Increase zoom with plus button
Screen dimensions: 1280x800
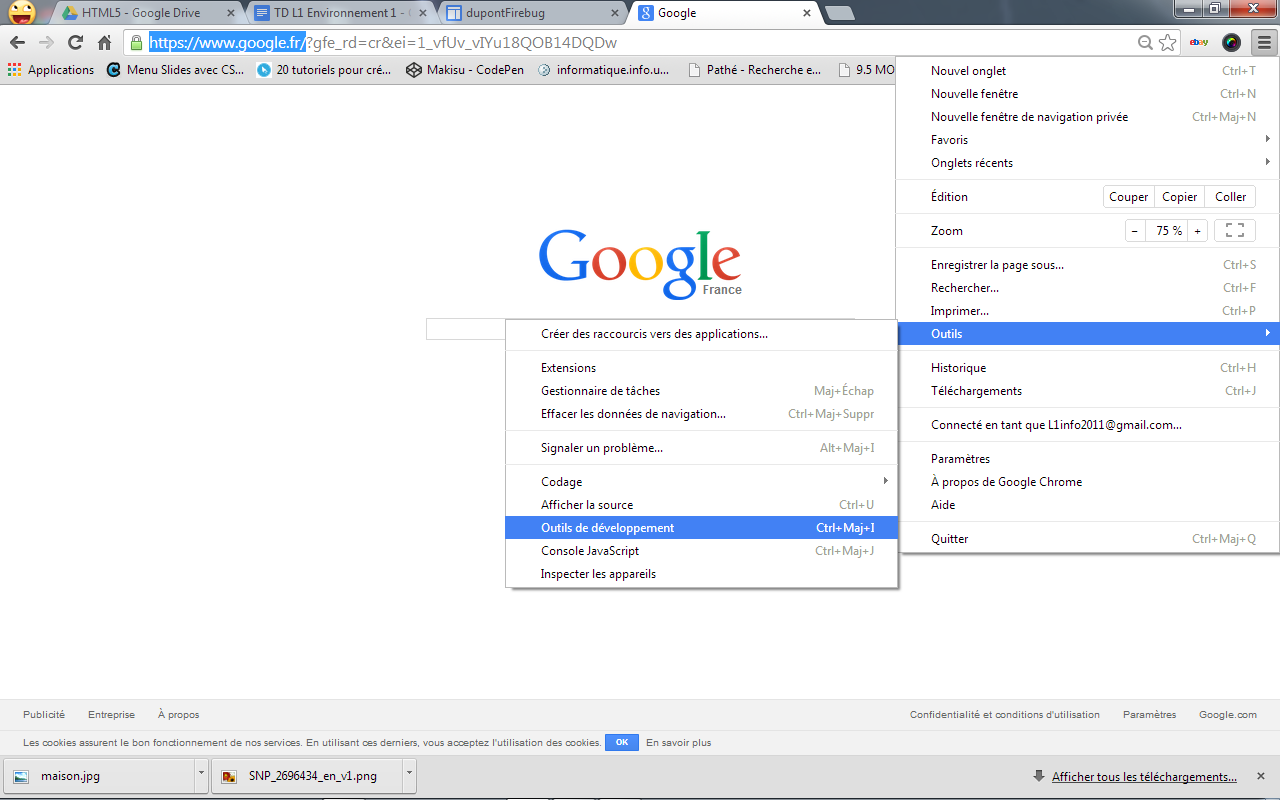pos(1197,231)
